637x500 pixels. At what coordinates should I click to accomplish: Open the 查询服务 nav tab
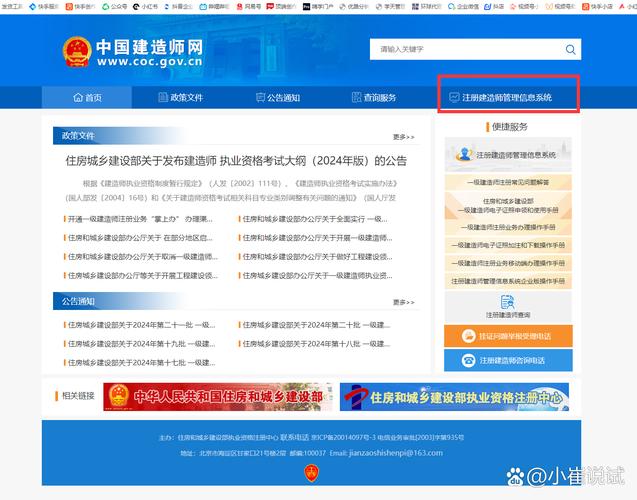tap(374, 97)
